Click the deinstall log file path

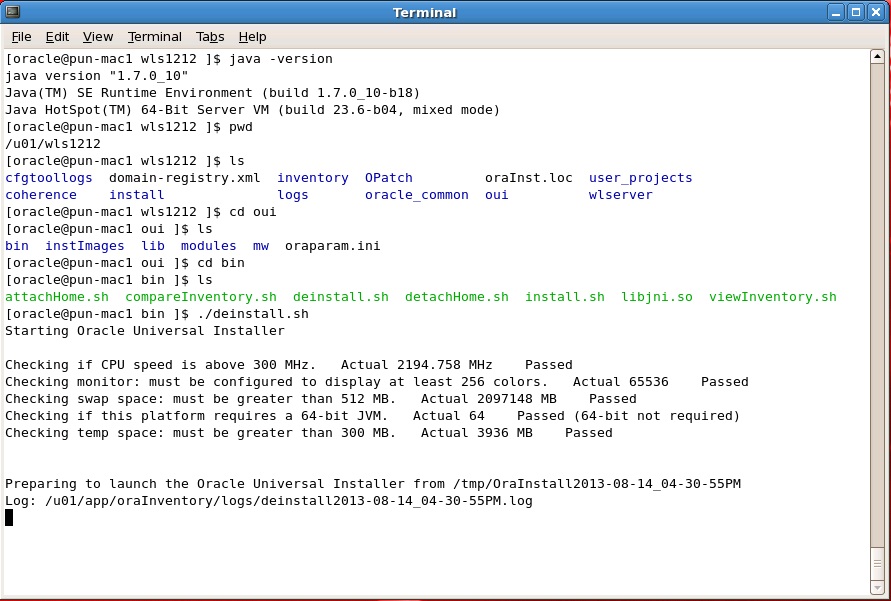(289, 502)
